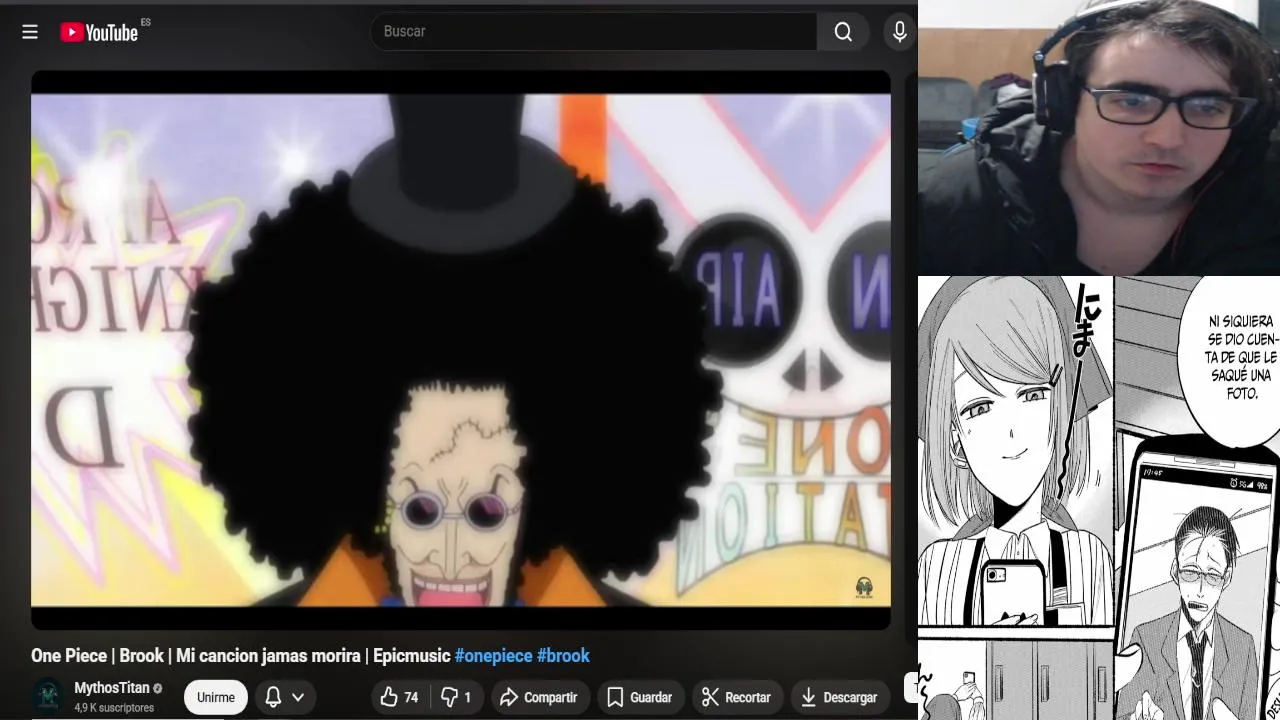Image resolution: width=1280 pixels, height=720 pixels.
Task: Expand the notification bell dropdown
Action: pyautogui.click(x=284, y=697)
